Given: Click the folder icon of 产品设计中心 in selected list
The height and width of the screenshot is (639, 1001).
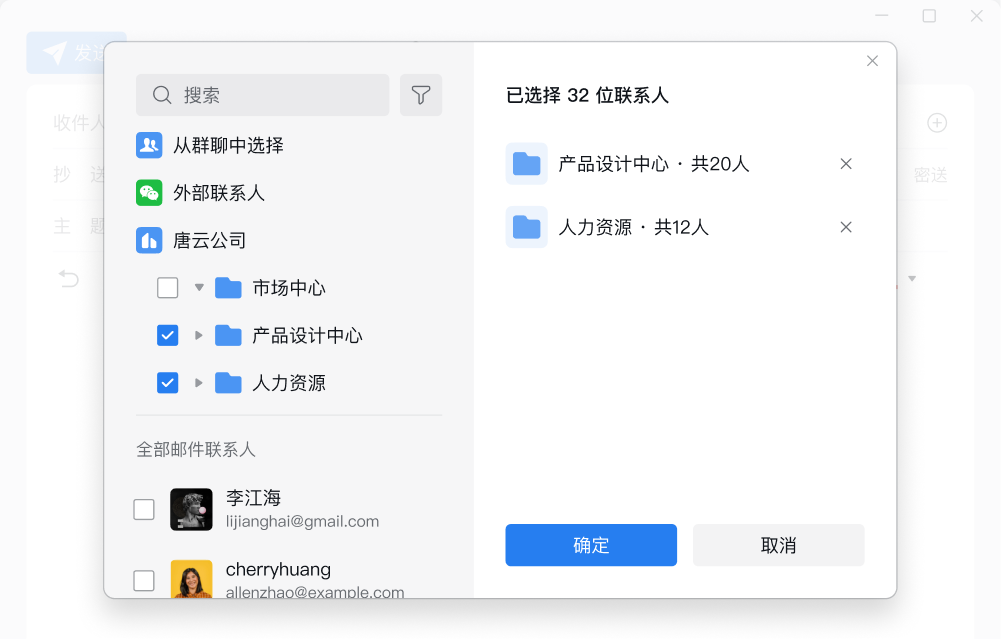Looking at the screenshot, I should pyautogui.click(x=526, y=163).
